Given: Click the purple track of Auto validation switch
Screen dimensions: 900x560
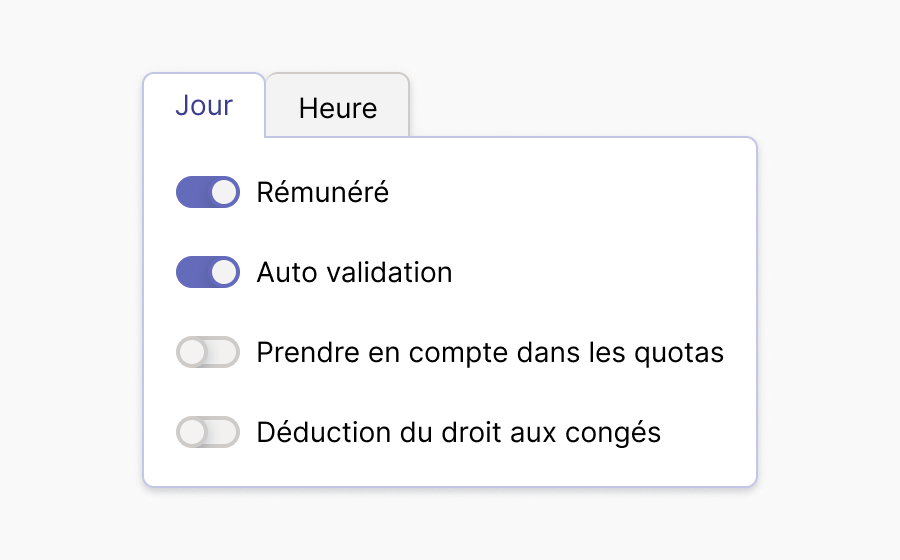Looking at the screenshot, I should click(192, 272).
